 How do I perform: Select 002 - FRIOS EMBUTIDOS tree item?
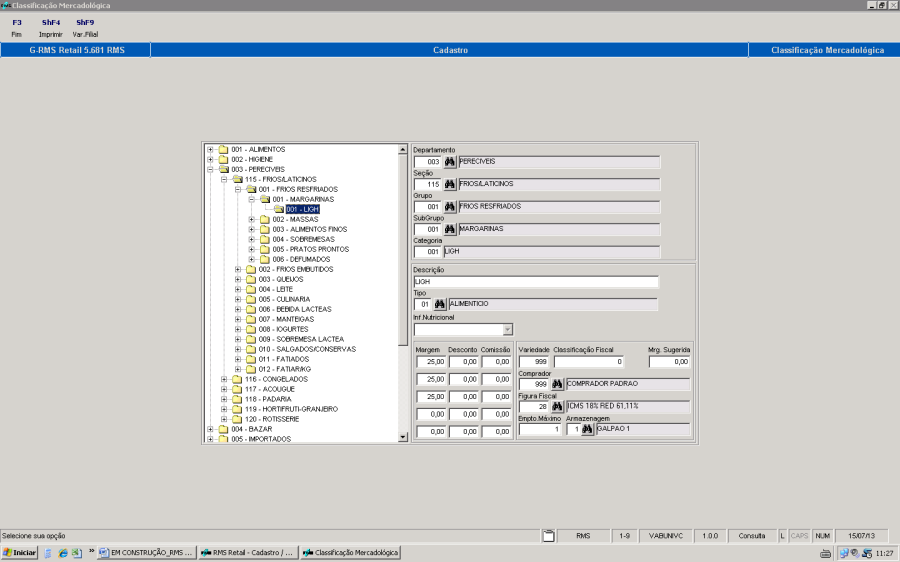(x=296, y=269)
